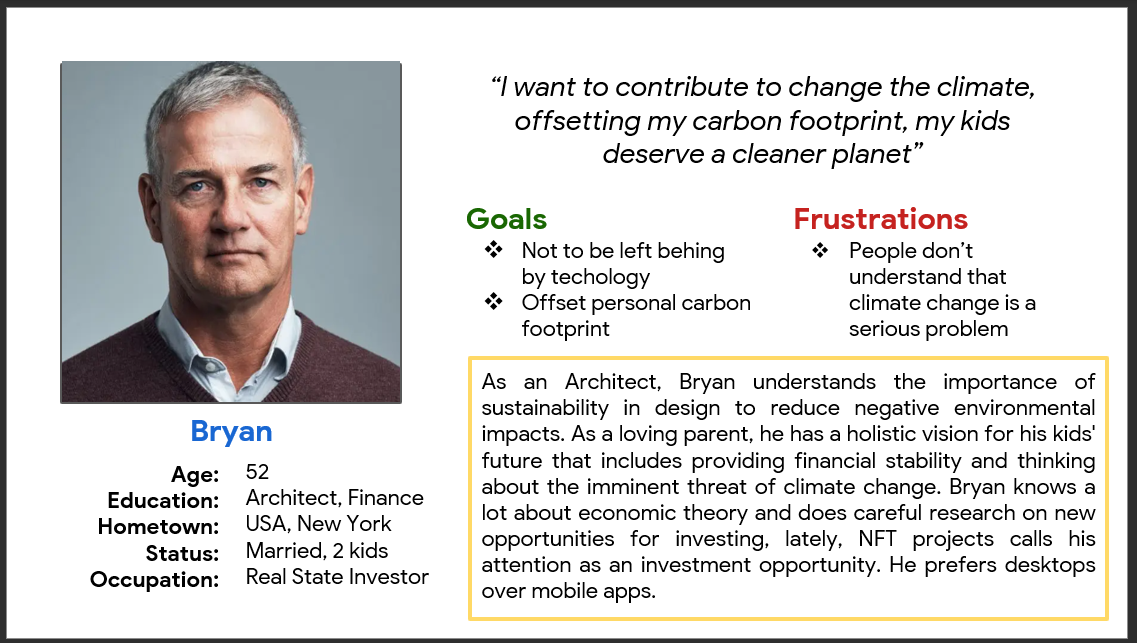The height and width of the screenshot is (643, 1137).
Task: Select the "climate change is a serious problem" frustration text
Action: pyautogui.click(x=942, y=315)
